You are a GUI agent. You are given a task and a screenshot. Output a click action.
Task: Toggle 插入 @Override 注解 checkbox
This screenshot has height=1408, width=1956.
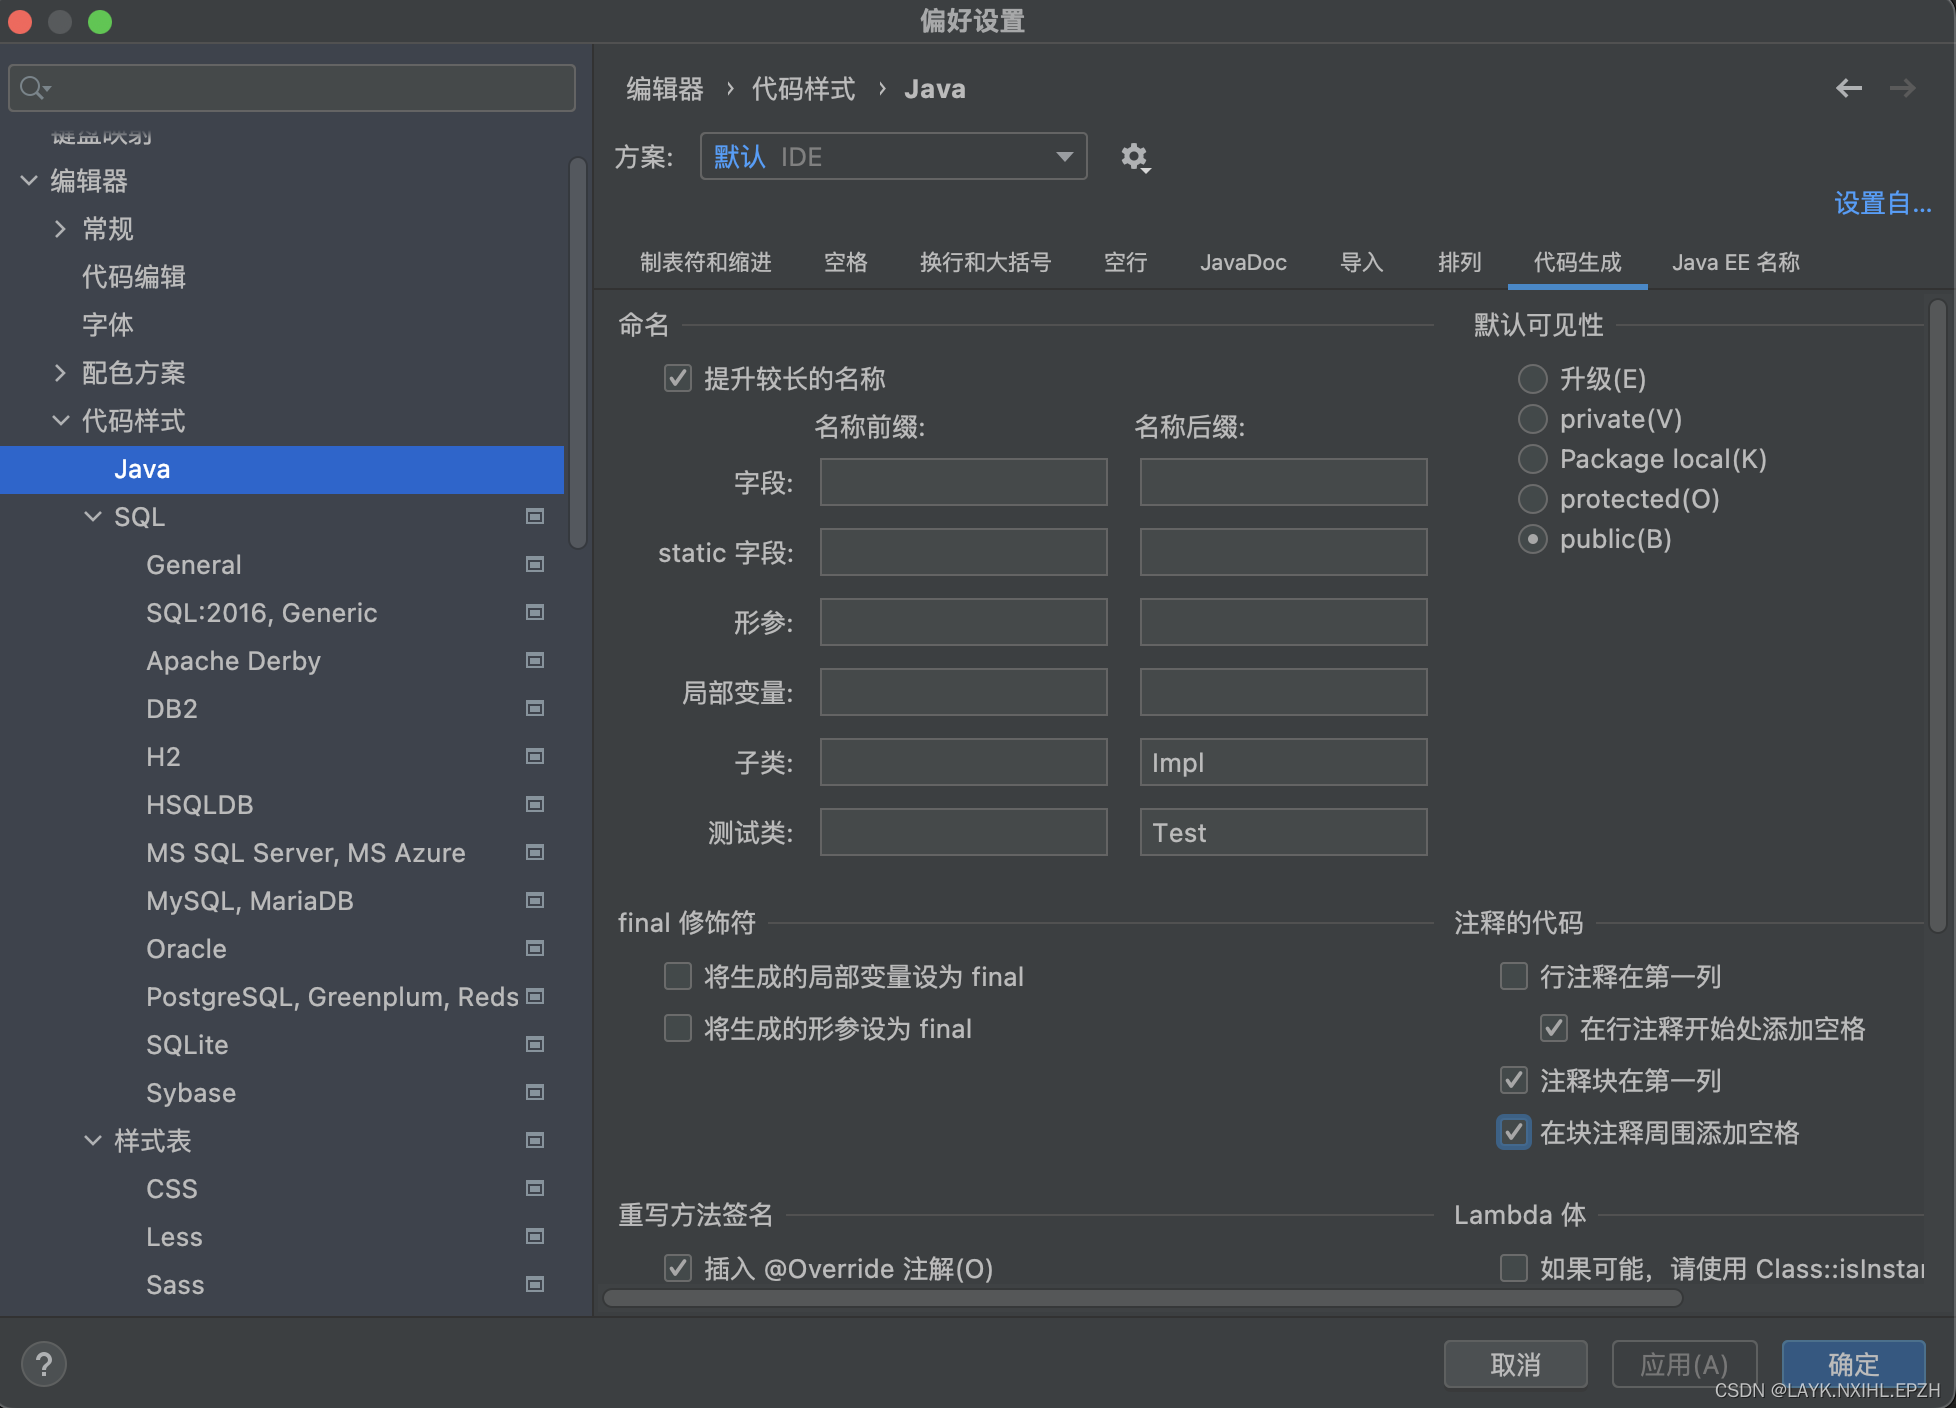click(678, 1268)
